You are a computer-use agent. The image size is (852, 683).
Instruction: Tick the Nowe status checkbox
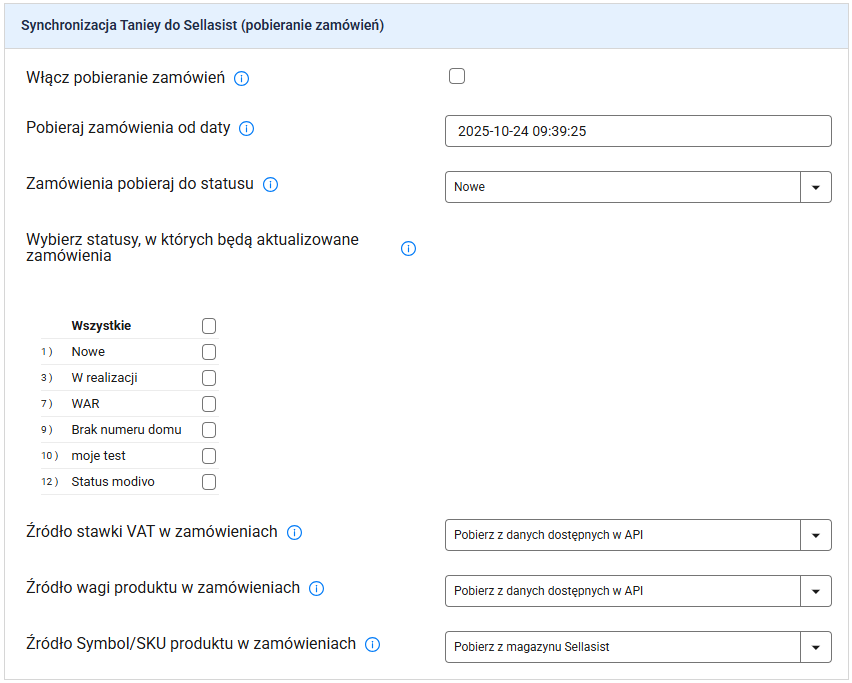coord(209,352)
